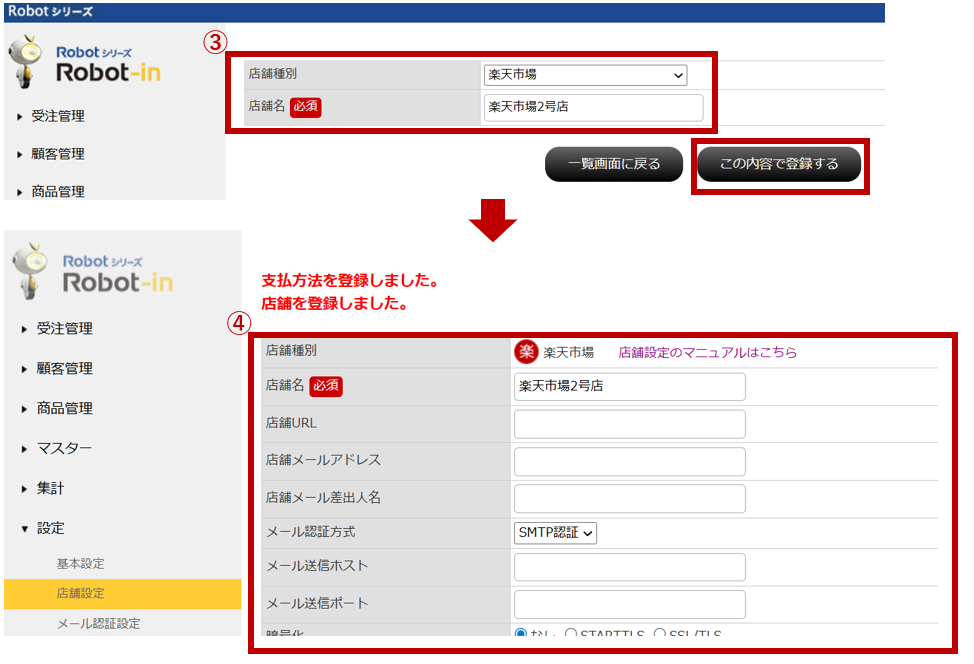Expand the 集計 menu
Image resolution: width=974 pixels, height=664 pixels.
50,488
